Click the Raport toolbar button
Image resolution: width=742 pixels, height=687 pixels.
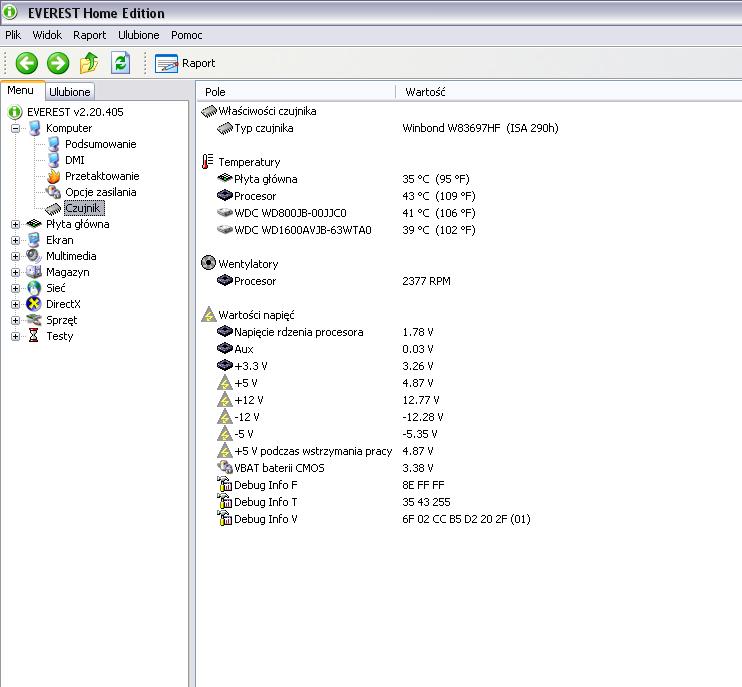coord(186,63)
